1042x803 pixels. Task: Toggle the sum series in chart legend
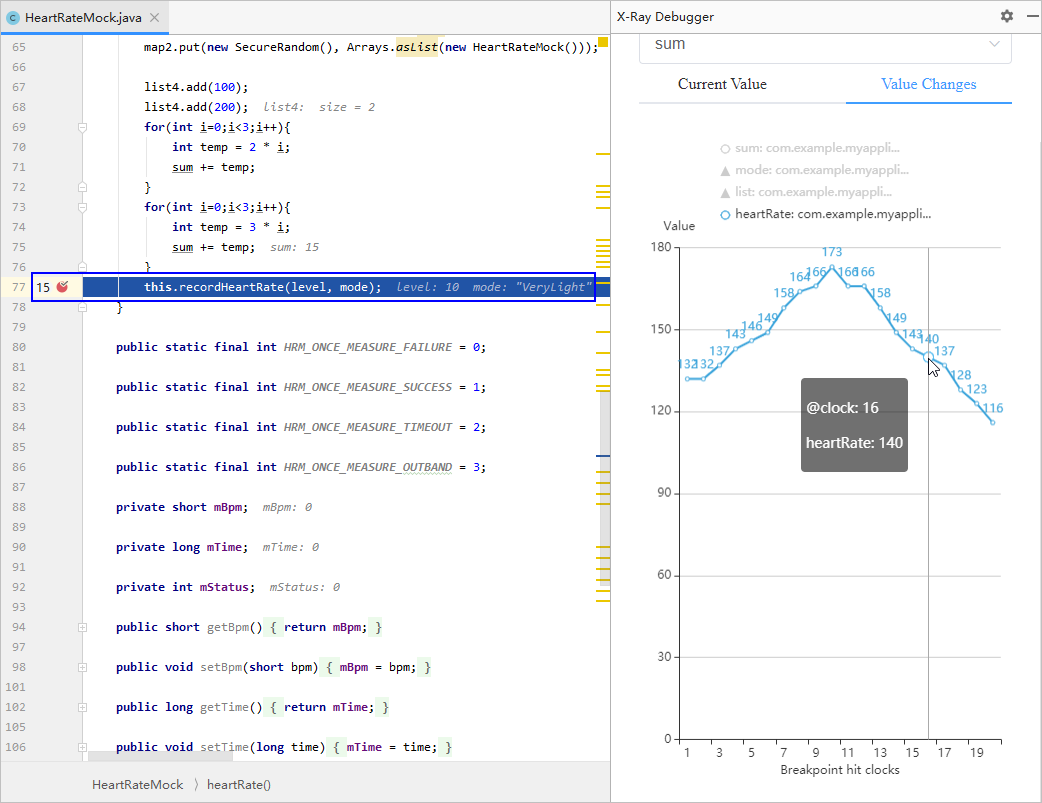[810, 148]
